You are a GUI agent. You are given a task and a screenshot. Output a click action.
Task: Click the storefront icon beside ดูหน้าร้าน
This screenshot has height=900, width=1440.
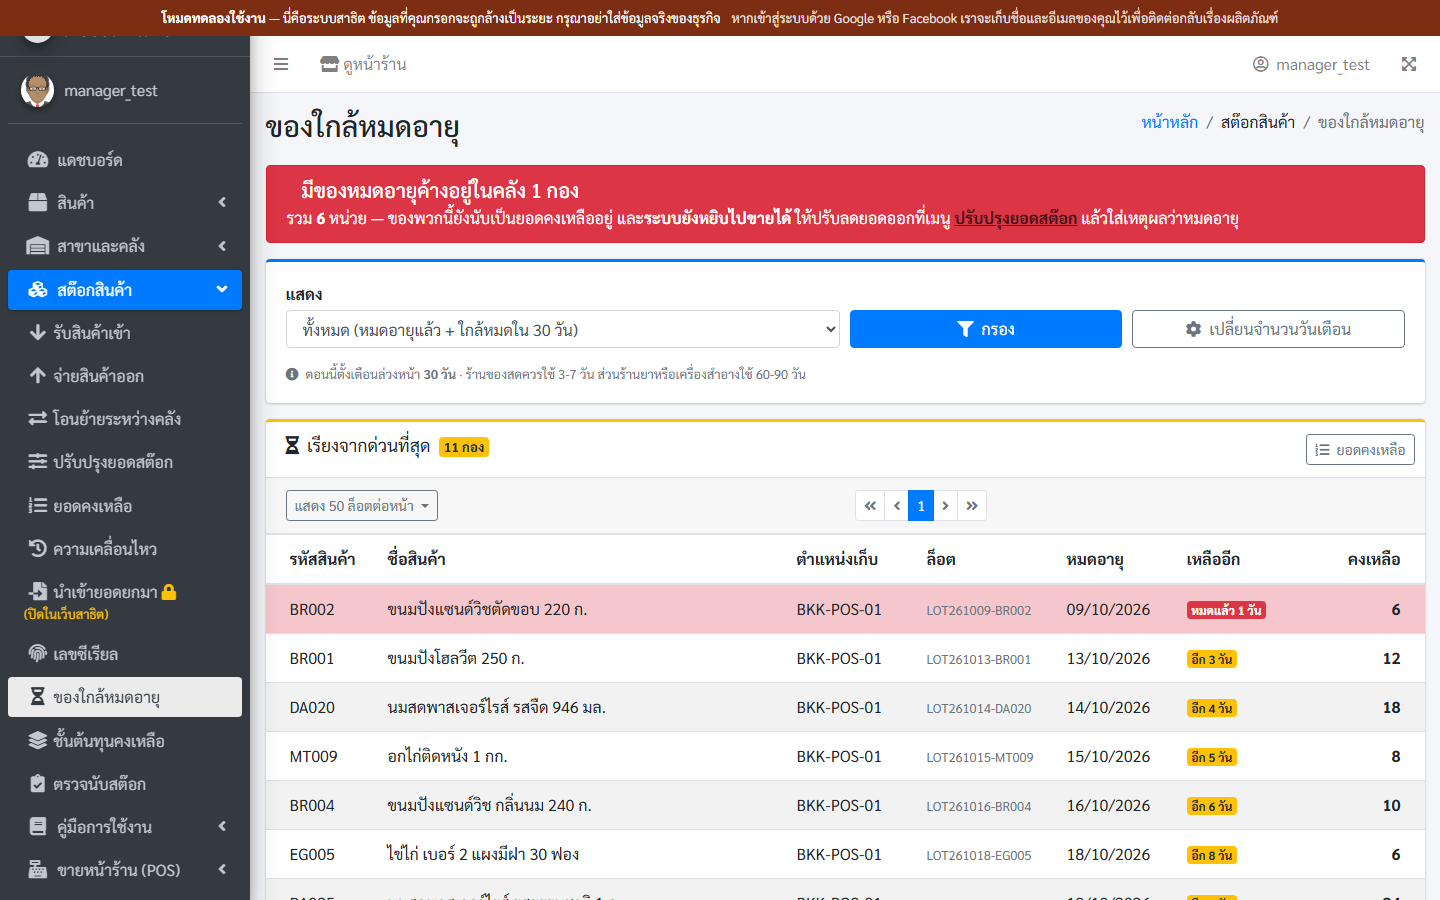(329, 64)
